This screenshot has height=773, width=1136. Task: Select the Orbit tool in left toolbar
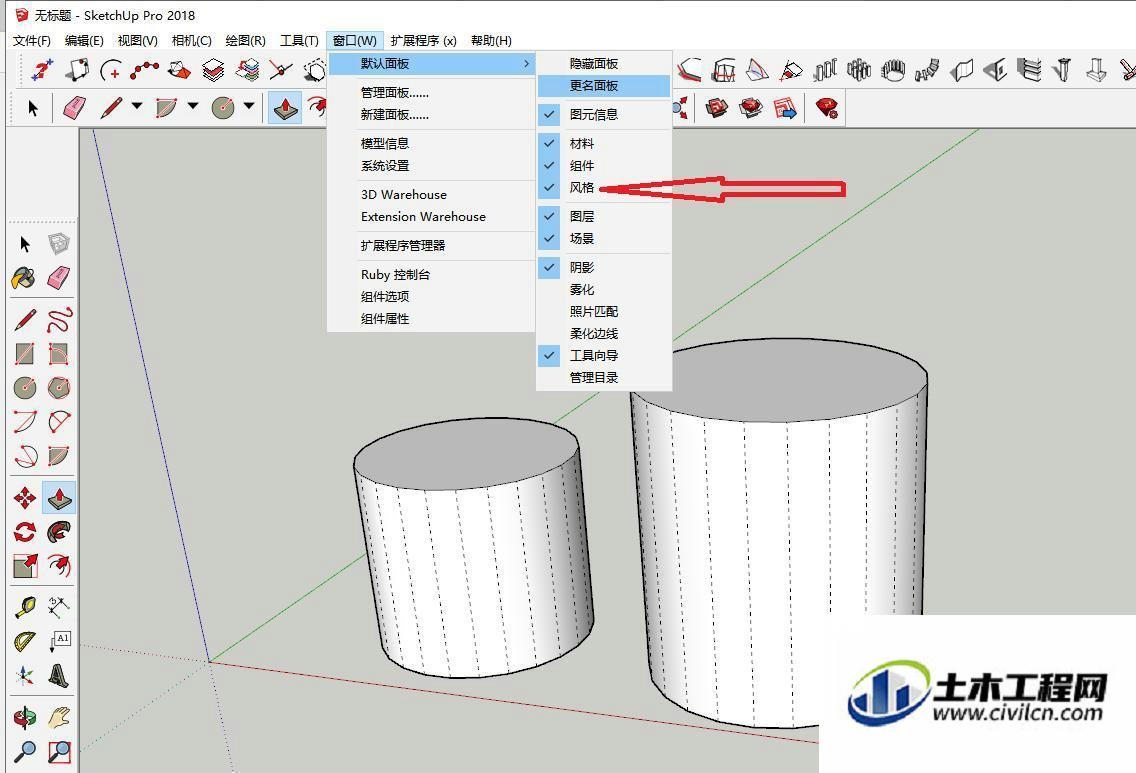(25, 717)
